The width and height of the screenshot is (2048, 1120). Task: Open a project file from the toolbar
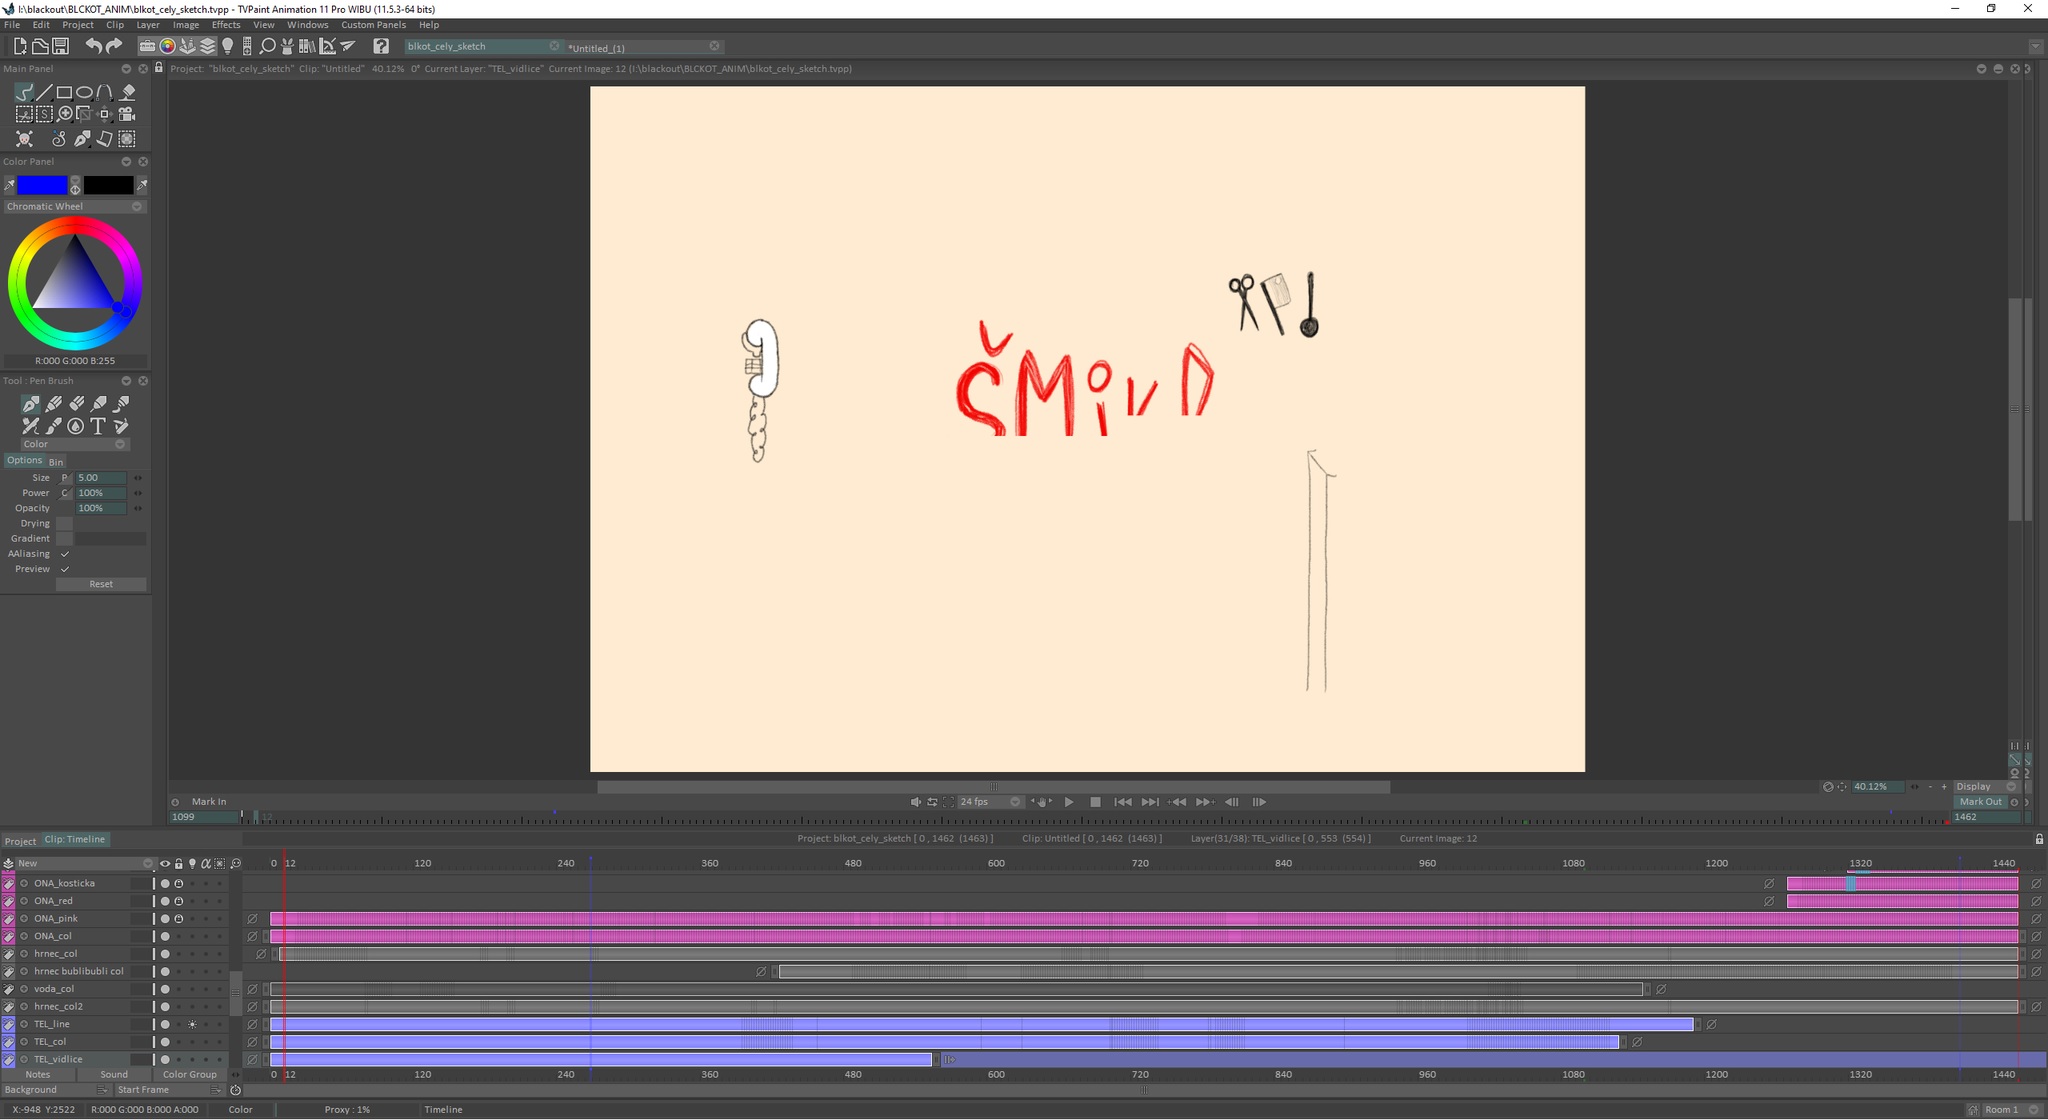[x=40, y=46]
